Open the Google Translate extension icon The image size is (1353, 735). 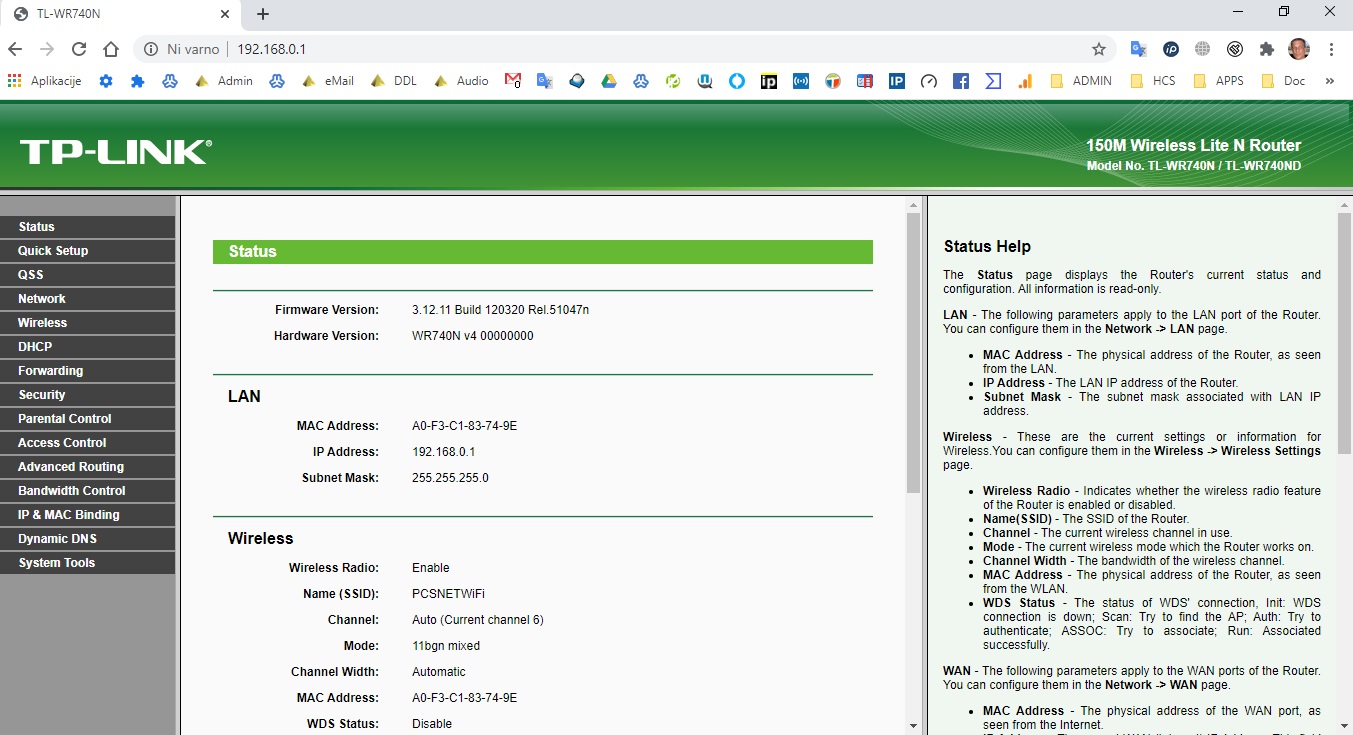click(x=1138, y=49)
